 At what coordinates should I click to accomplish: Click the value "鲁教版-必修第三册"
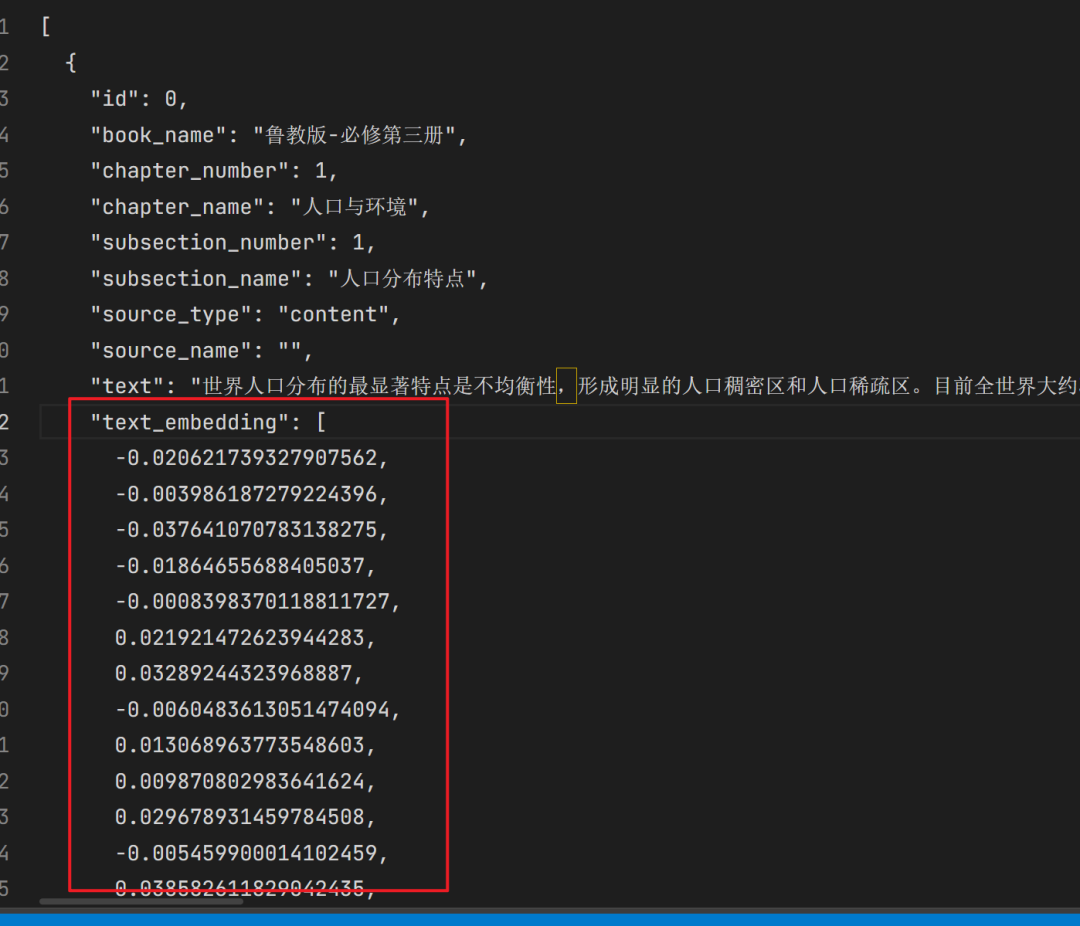(360, 135)
